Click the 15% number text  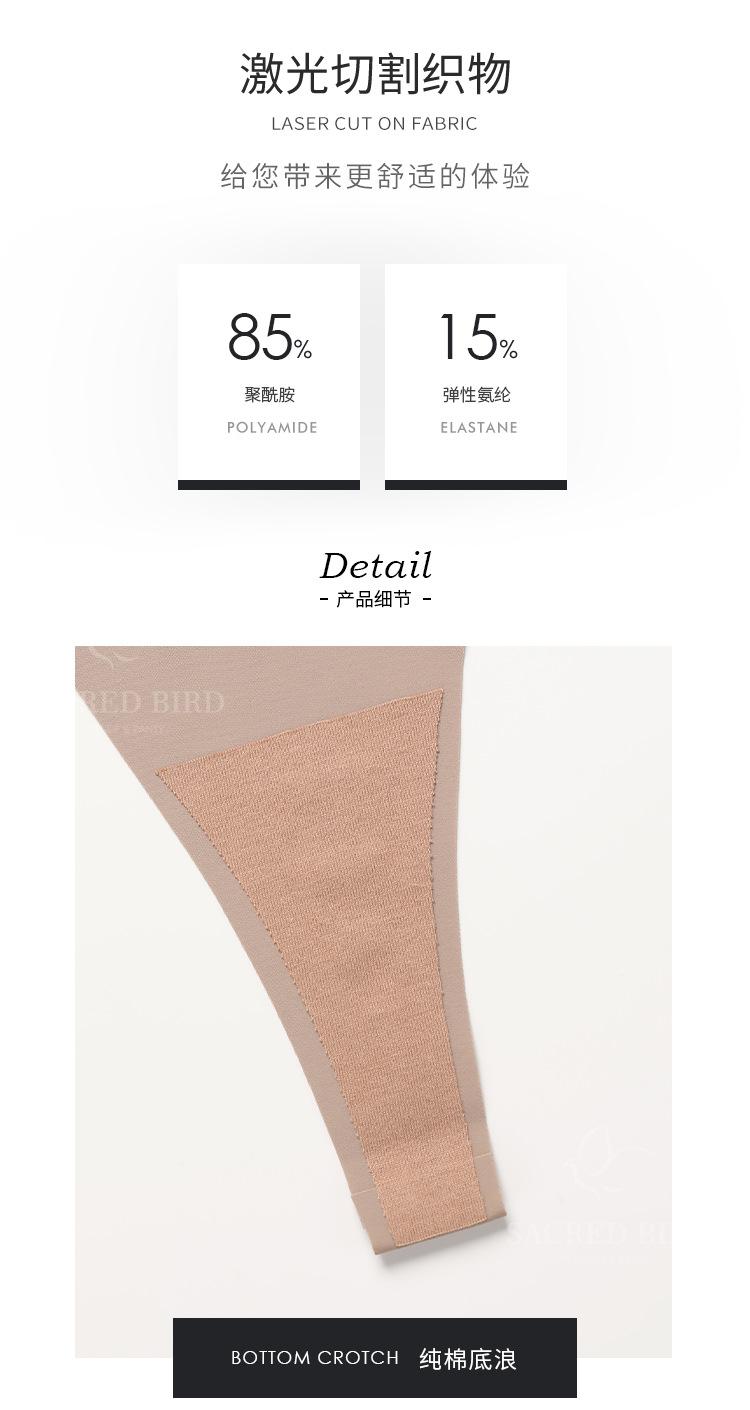point(478,337)
